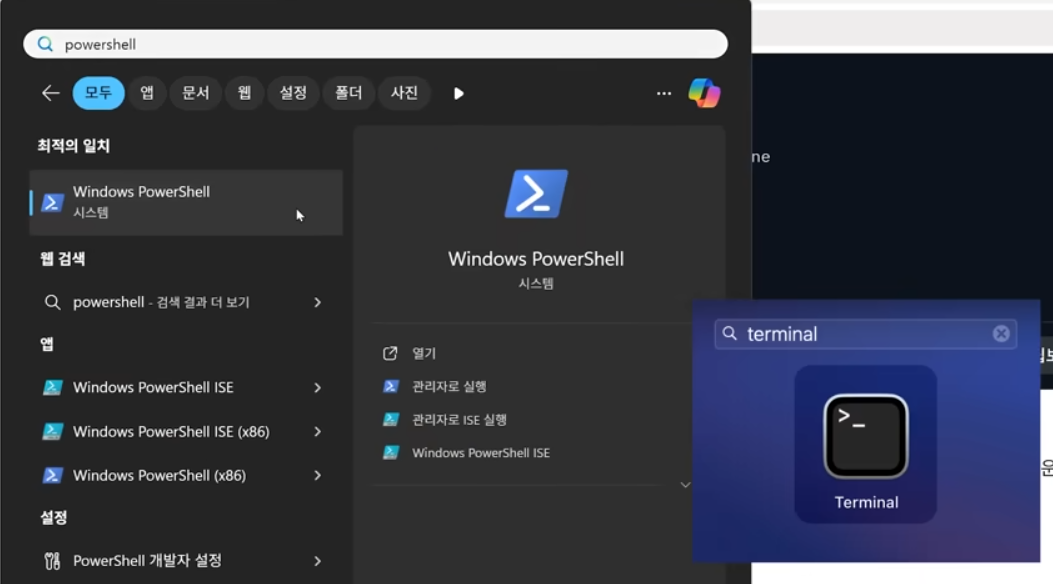The width and height of the screenshot is (1053, 584).
Task: Expand chevron for PowerShell 개발자 설정
Action: point(318,561)
